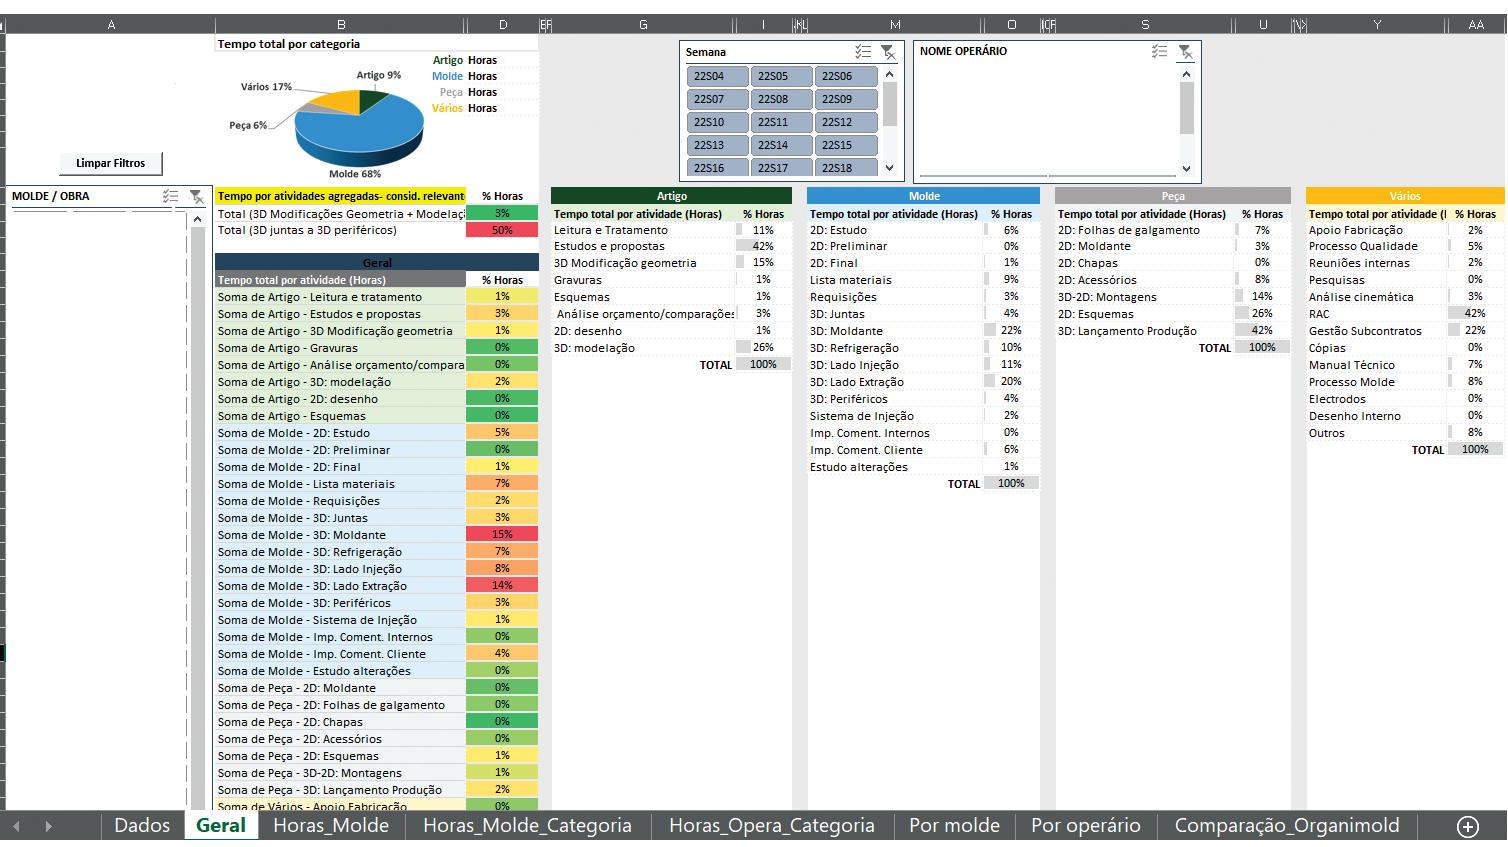1508x847 pixels.
Task: Toggle multi-select in Semana slicer
Action: point(863,52)
